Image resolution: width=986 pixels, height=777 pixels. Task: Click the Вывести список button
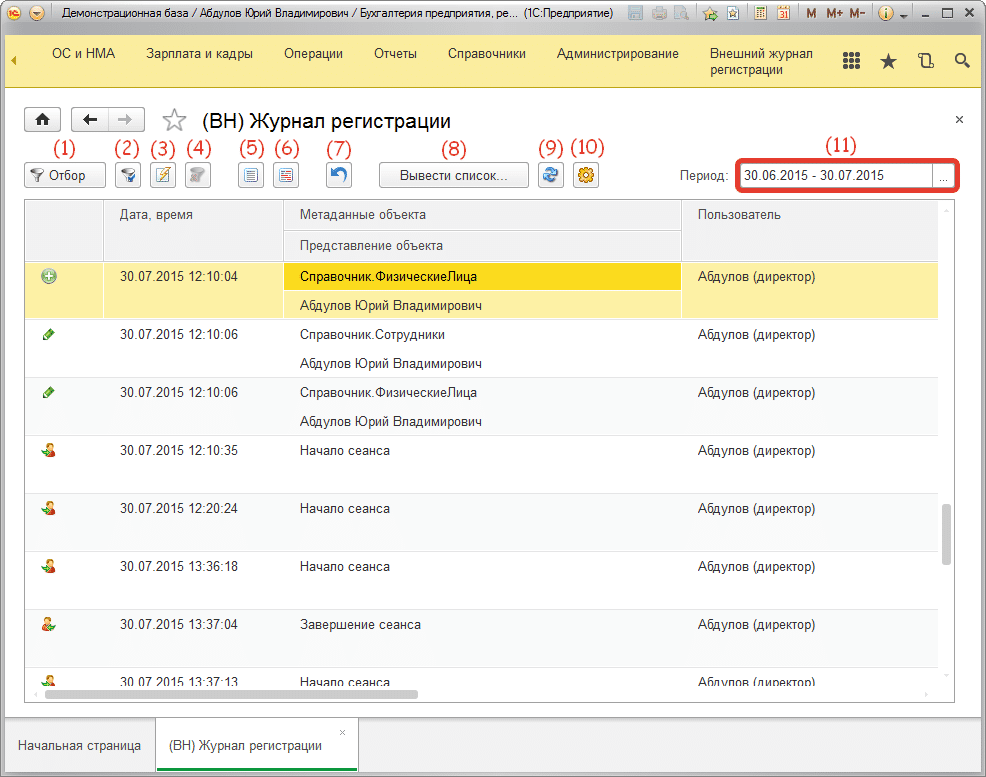pos(453,176)
